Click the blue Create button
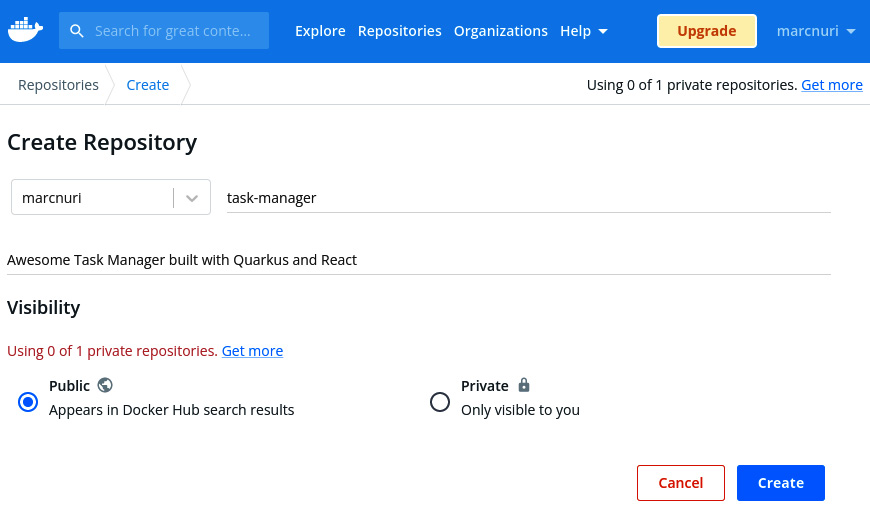 click(781, 483)
